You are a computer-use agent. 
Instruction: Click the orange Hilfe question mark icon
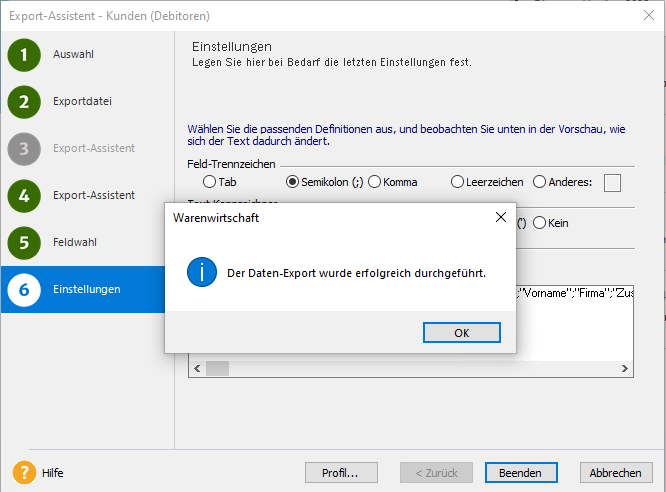pyautogui.click(x=24, y=472)
